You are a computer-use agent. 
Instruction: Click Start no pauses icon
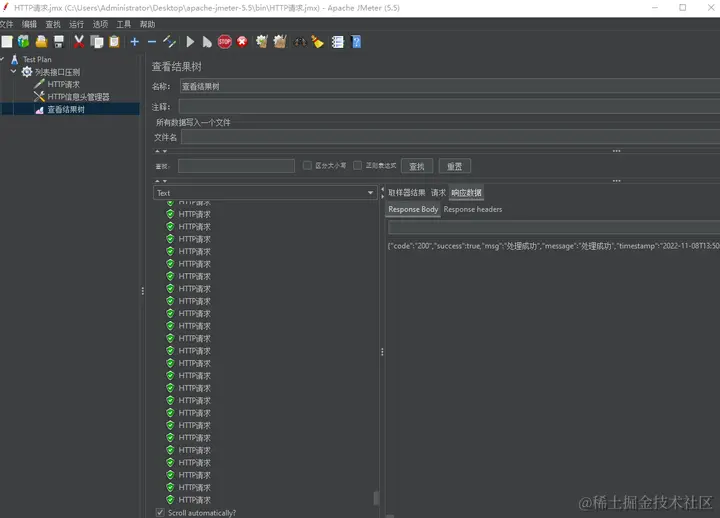[x=207, y=42]
